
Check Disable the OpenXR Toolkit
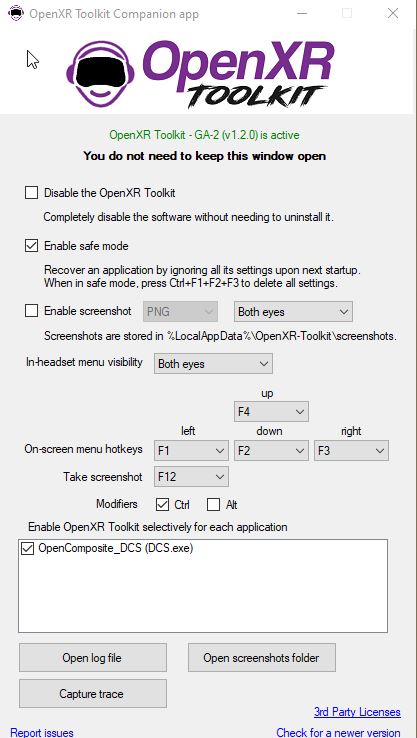(x=32, y=193)
